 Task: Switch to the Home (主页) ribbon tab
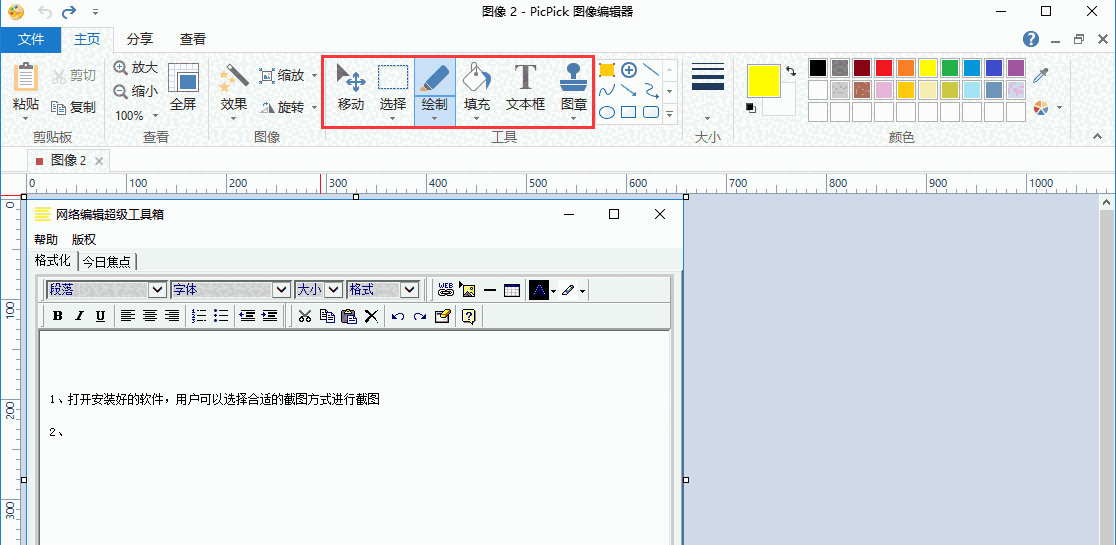pos(87,40)
